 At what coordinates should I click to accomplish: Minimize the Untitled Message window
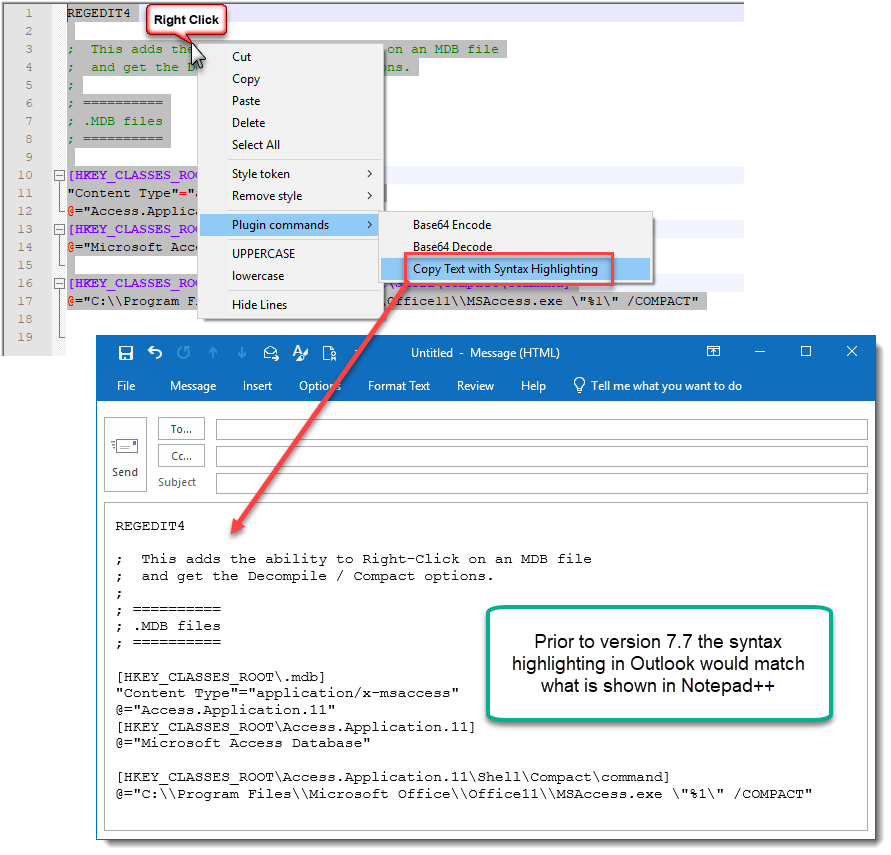[760, 352]
